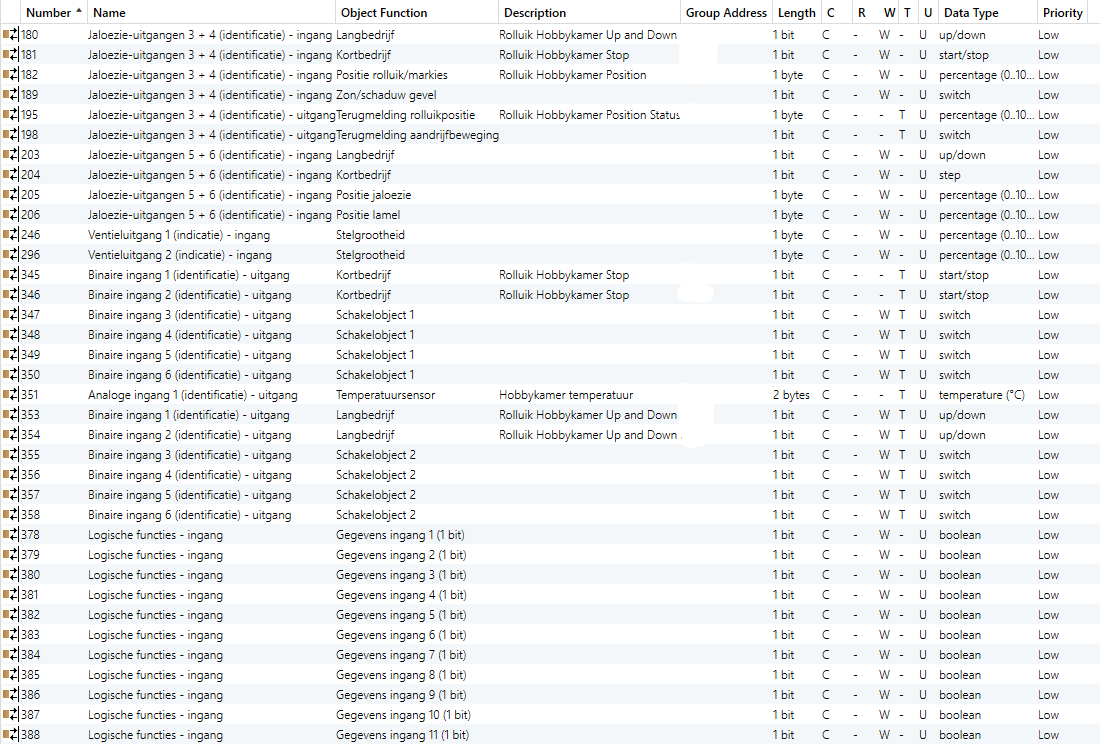Select '2 bytes' length cell

pos(791,395)
